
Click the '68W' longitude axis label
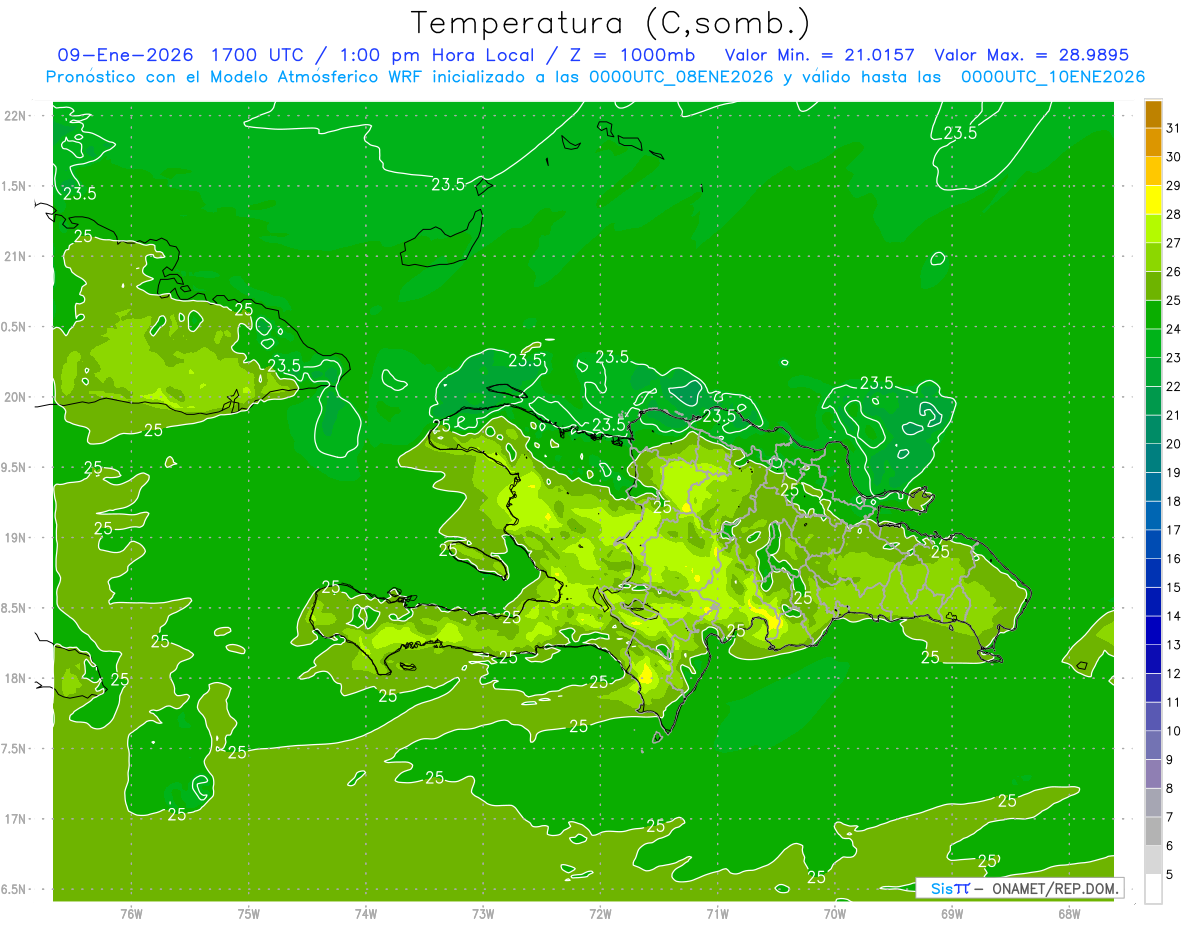1069,913
